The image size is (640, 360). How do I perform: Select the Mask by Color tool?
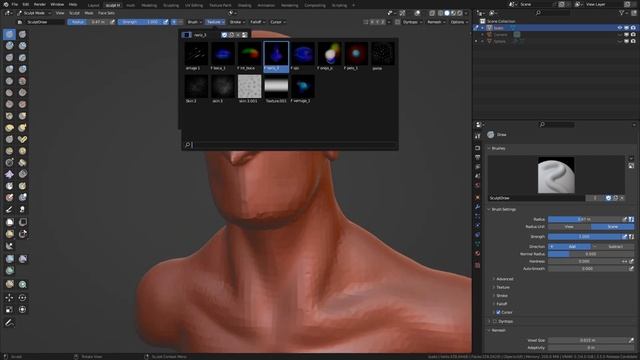pyautogui.click(x=22, y=284)
